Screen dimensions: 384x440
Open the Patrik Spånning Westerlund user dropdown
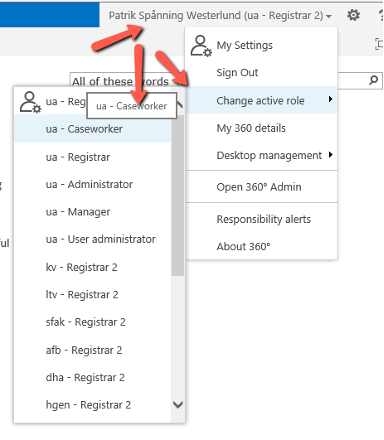(x=220, y=15)
